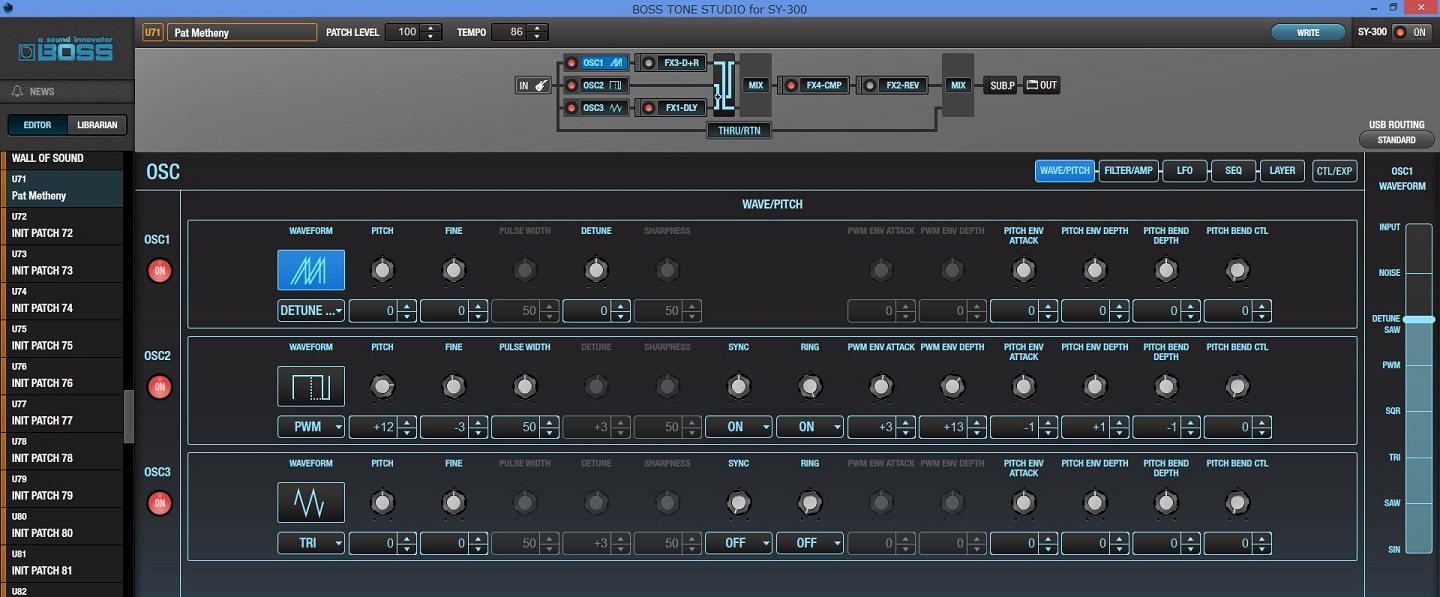Click TEMPO stepper arrows
Screen dimensions: 1440x597
[x=539, y=32]
